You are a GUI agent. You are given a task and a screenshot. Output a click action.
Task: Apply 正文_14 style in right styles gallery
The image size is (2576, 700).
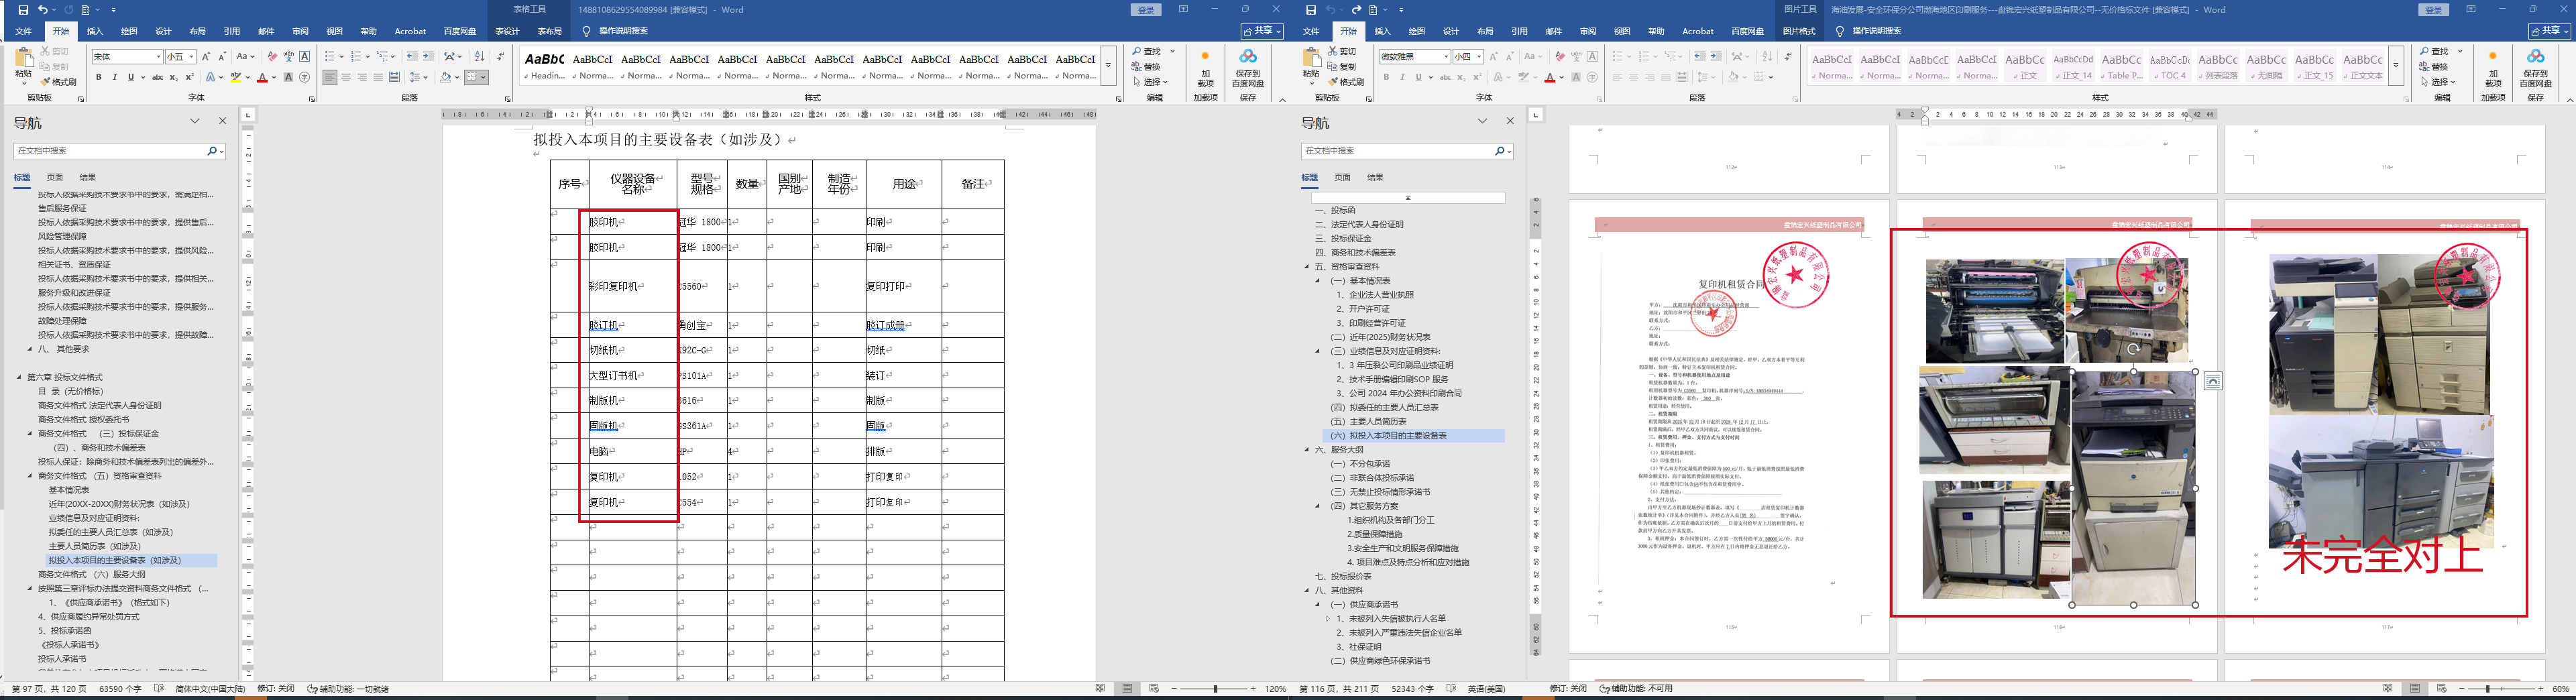pos(2073,66)
